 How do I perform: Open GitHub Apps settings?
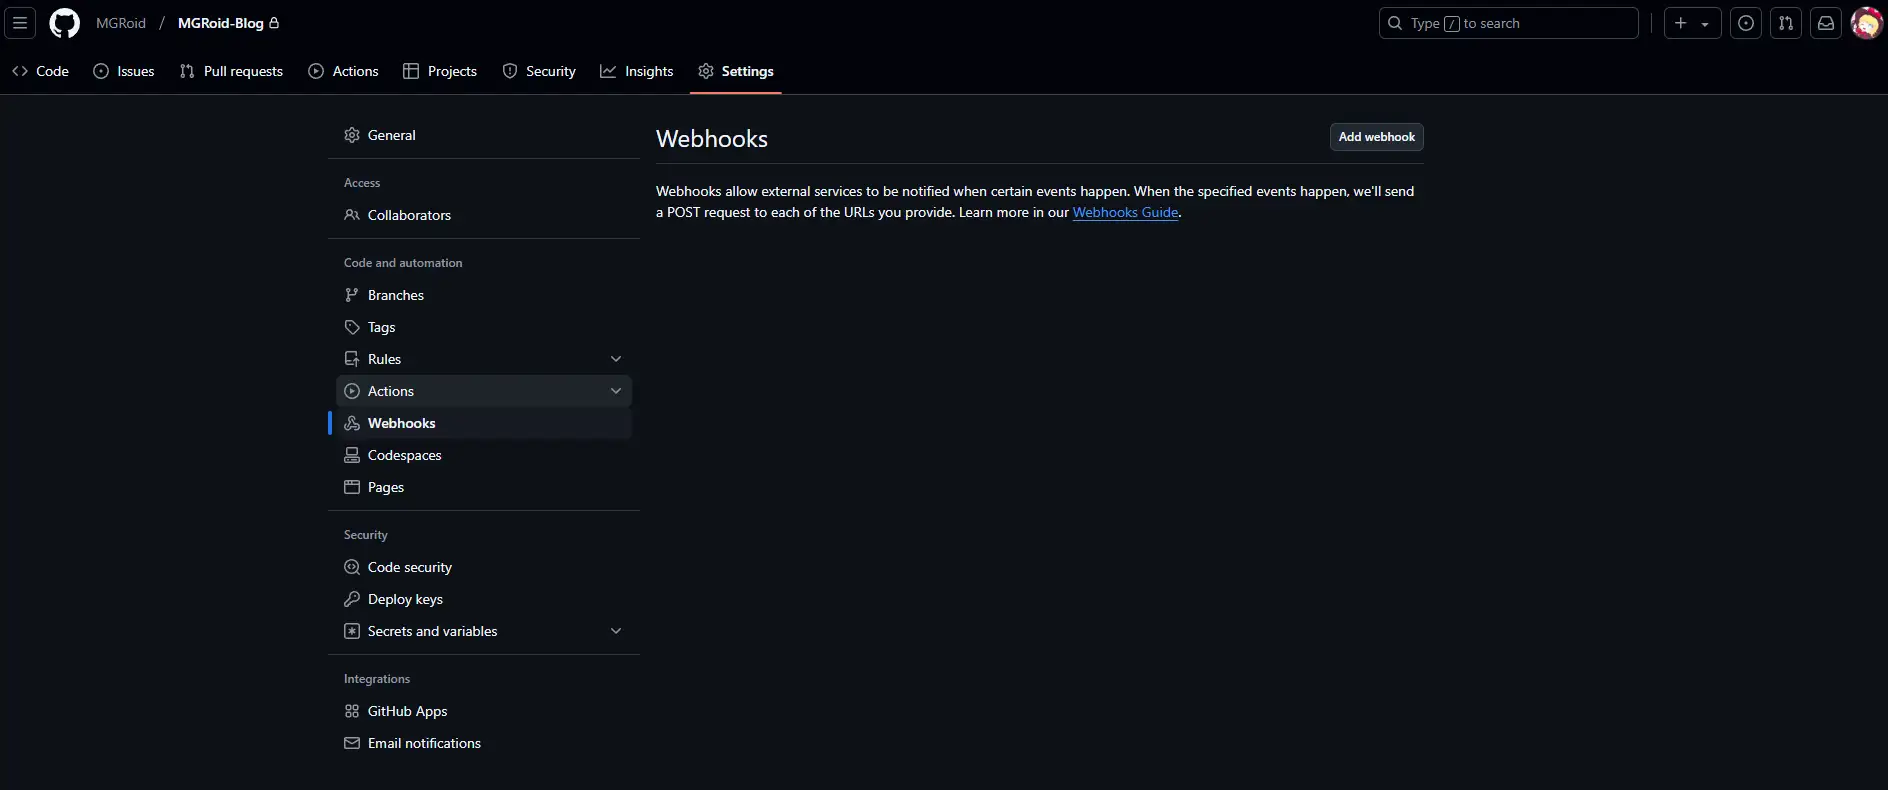[x=484, y=711]
